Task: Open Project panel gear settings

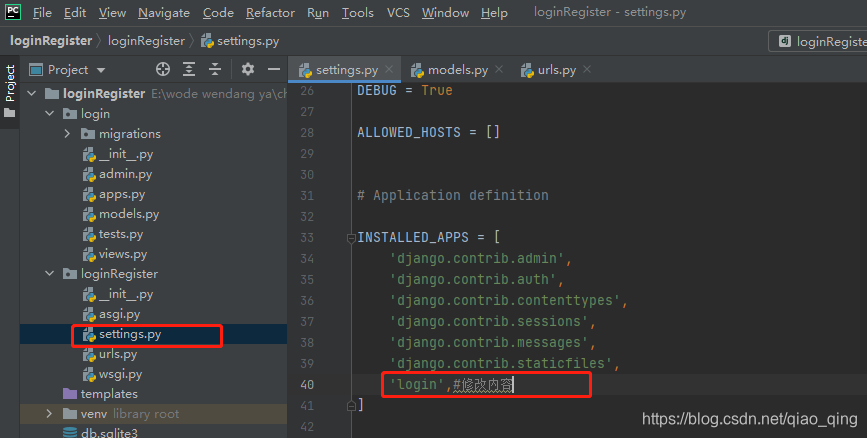Action: click(x=248, y=69)
